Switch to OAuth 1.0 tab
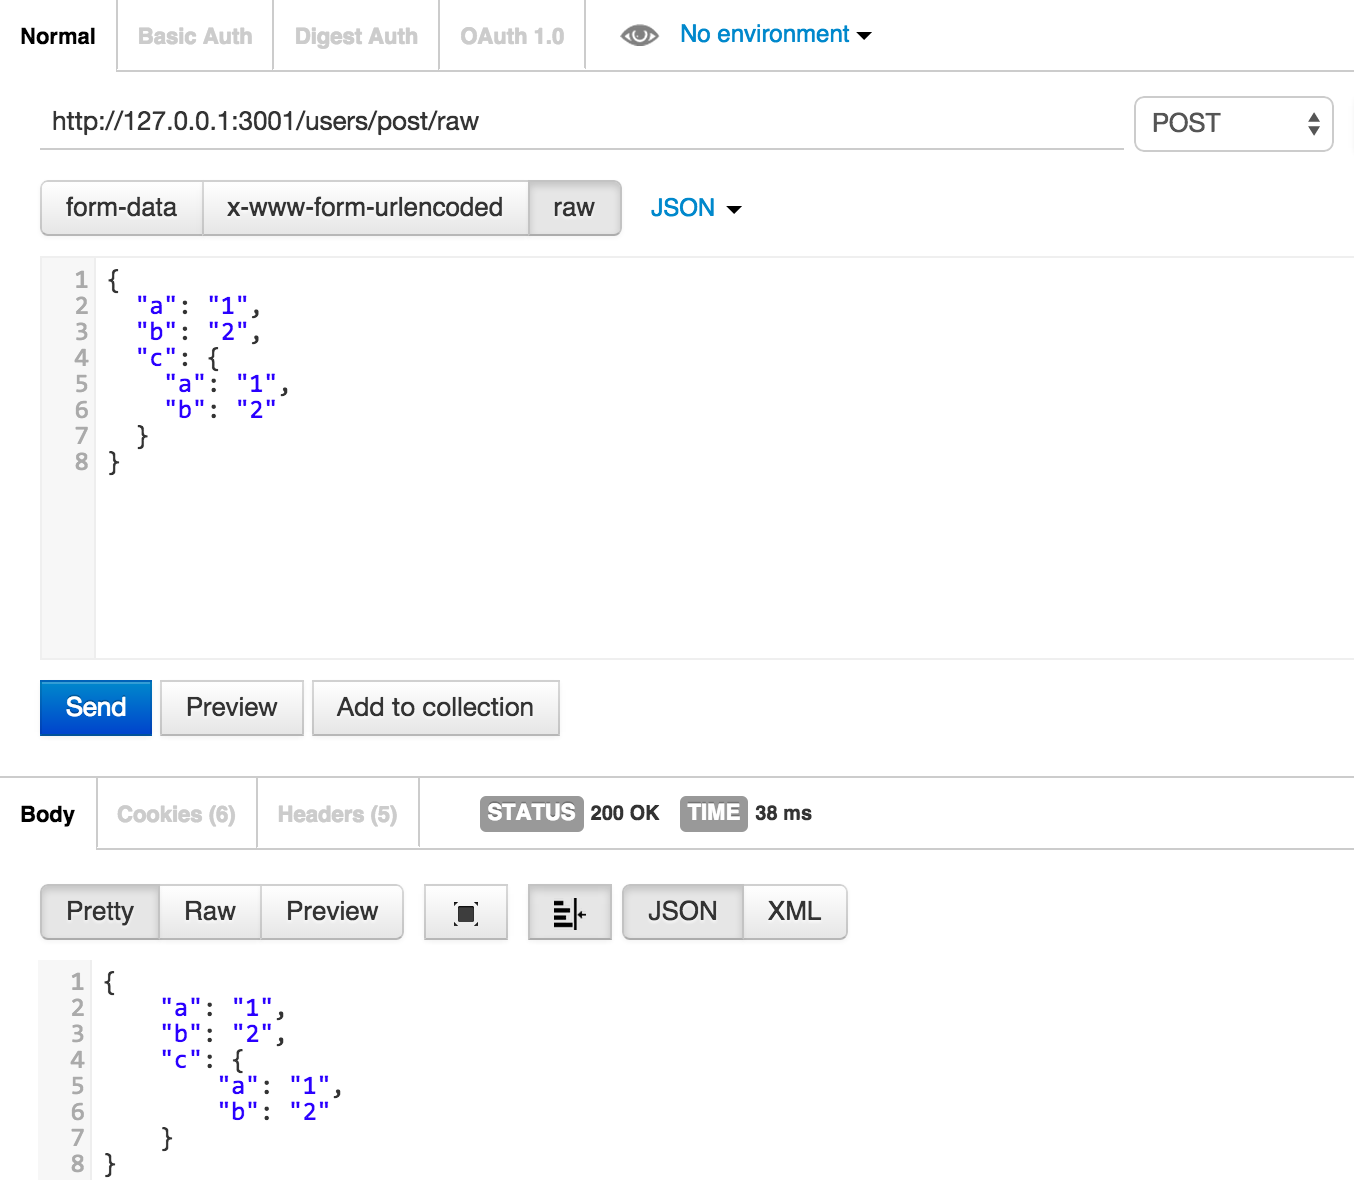 click(x=512, y=36)
